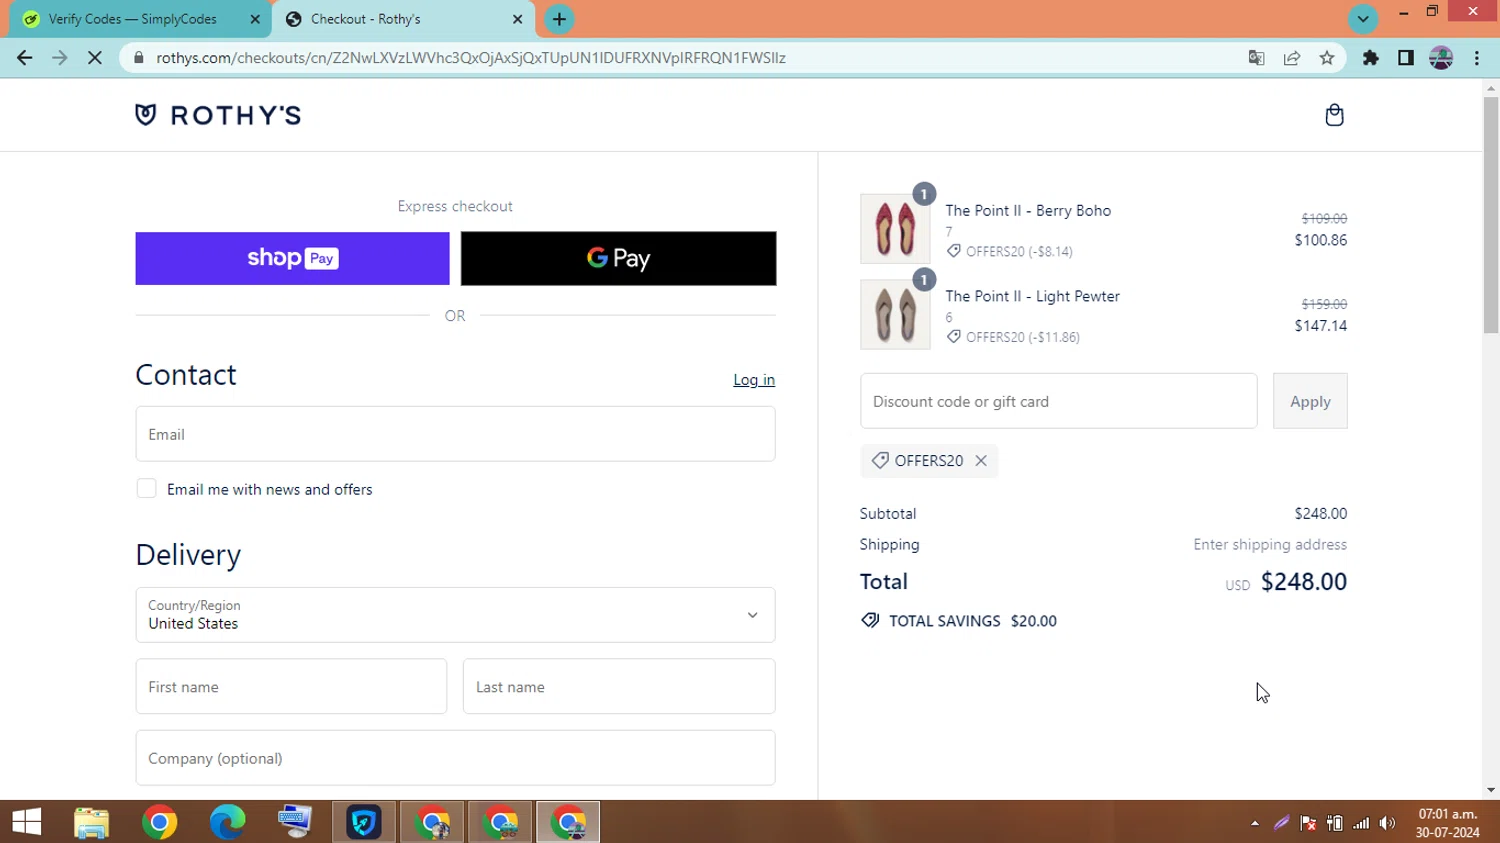The image size is (1500, 843).
Task: Click the browser forward arrow
Action: [x=59, y=58]
